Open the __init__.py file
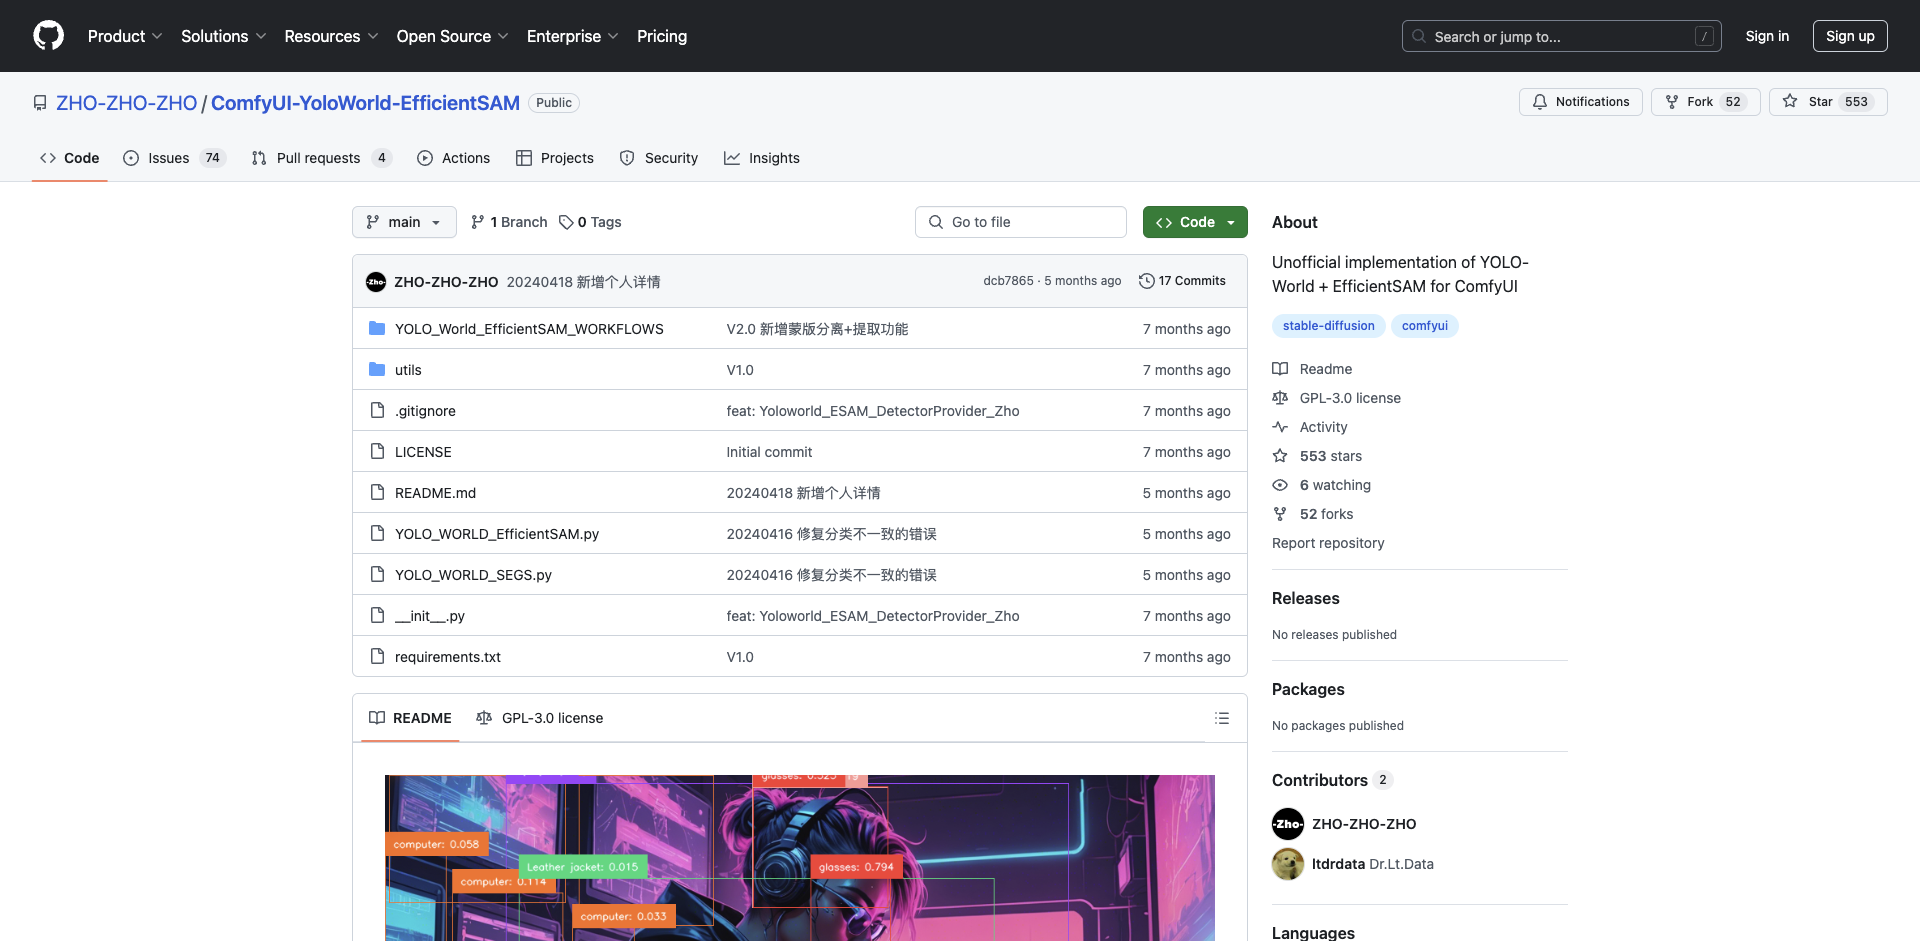This screenshot has width=1920, height=941. point(430,616)
